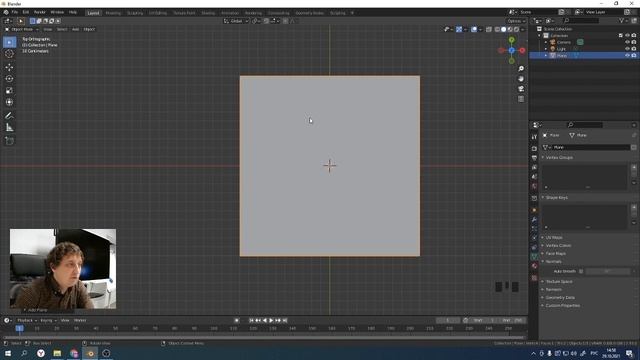Open the Texture properties checker tab
The height and width of the screenshot is (360, 640).
point(534,278)
